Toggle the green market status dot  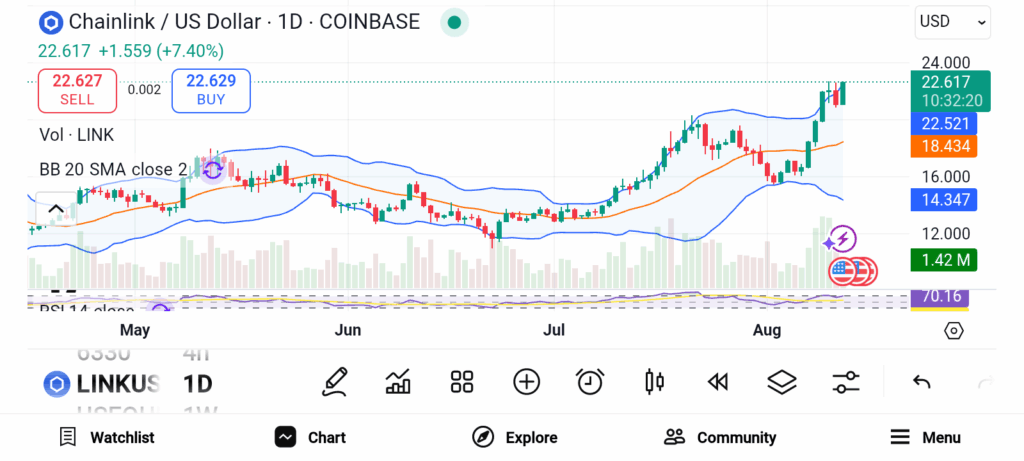[454, 22]
